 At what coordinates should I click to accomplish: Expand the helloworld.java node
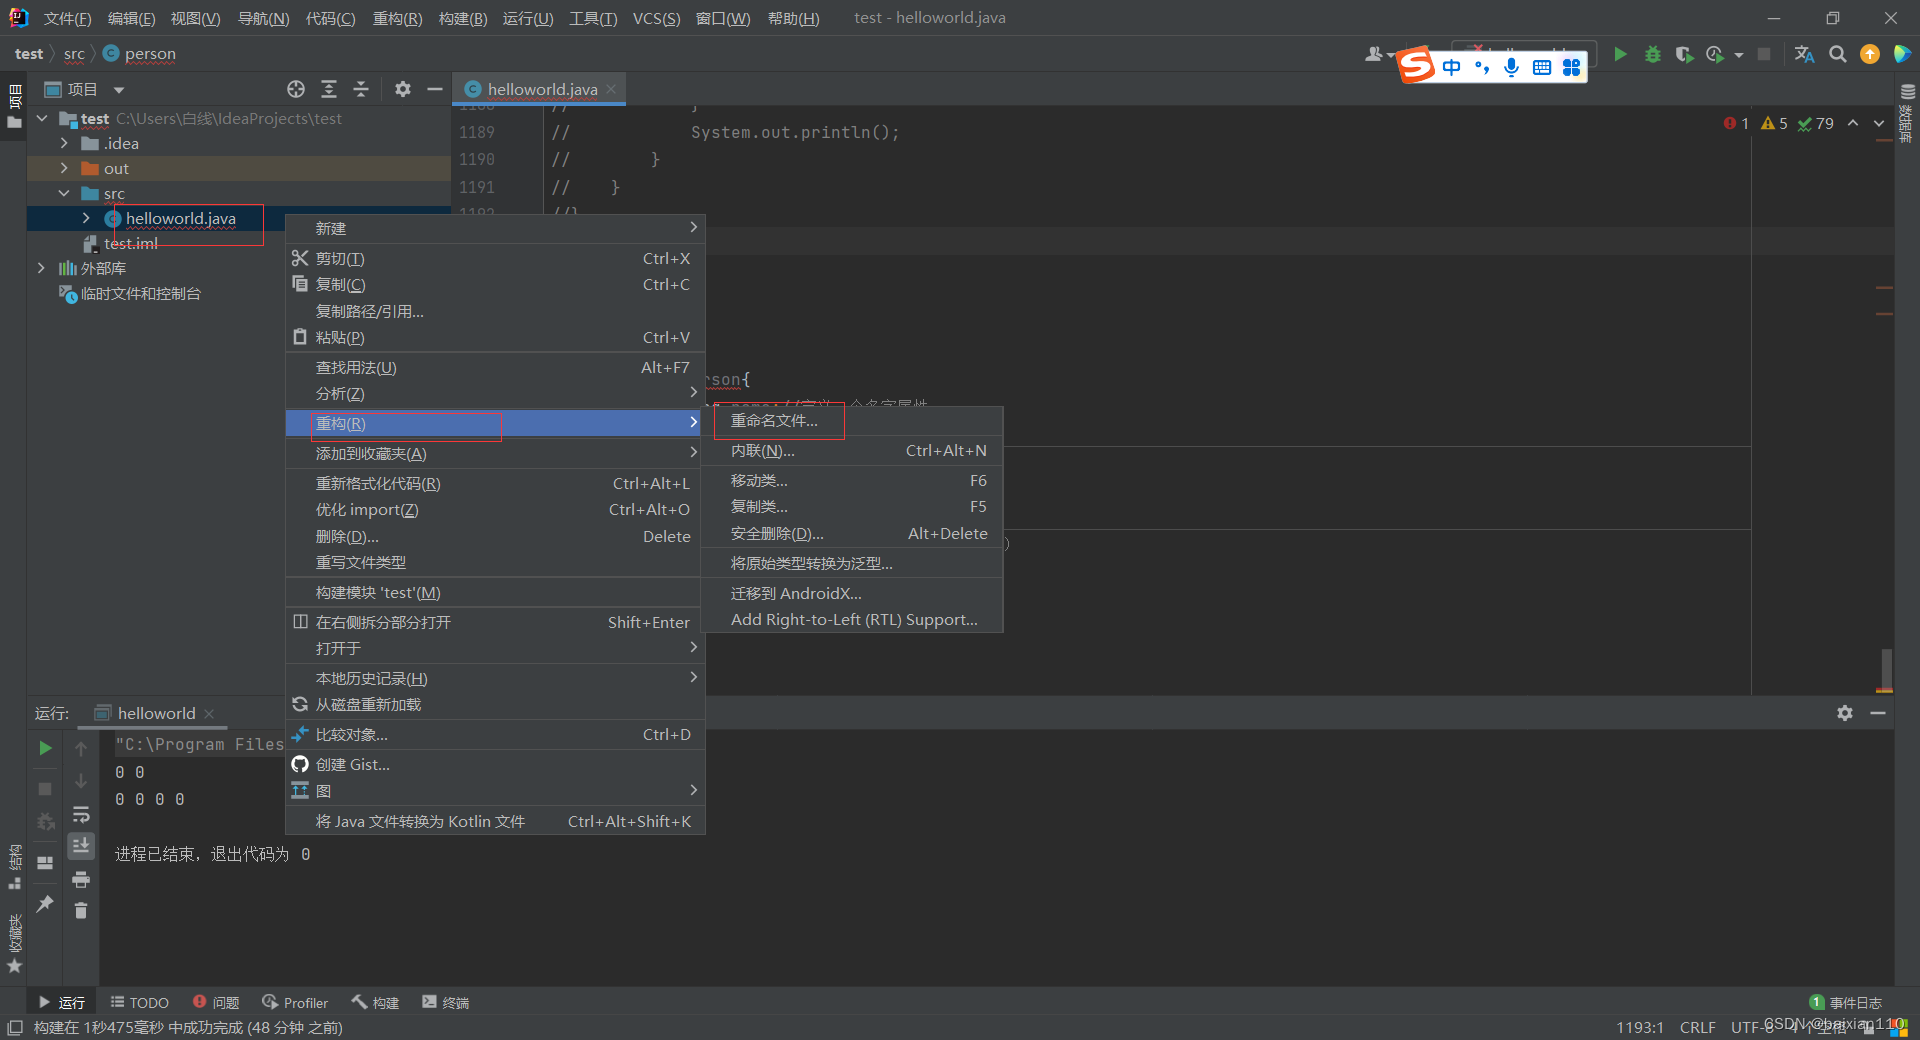point(86,218)
